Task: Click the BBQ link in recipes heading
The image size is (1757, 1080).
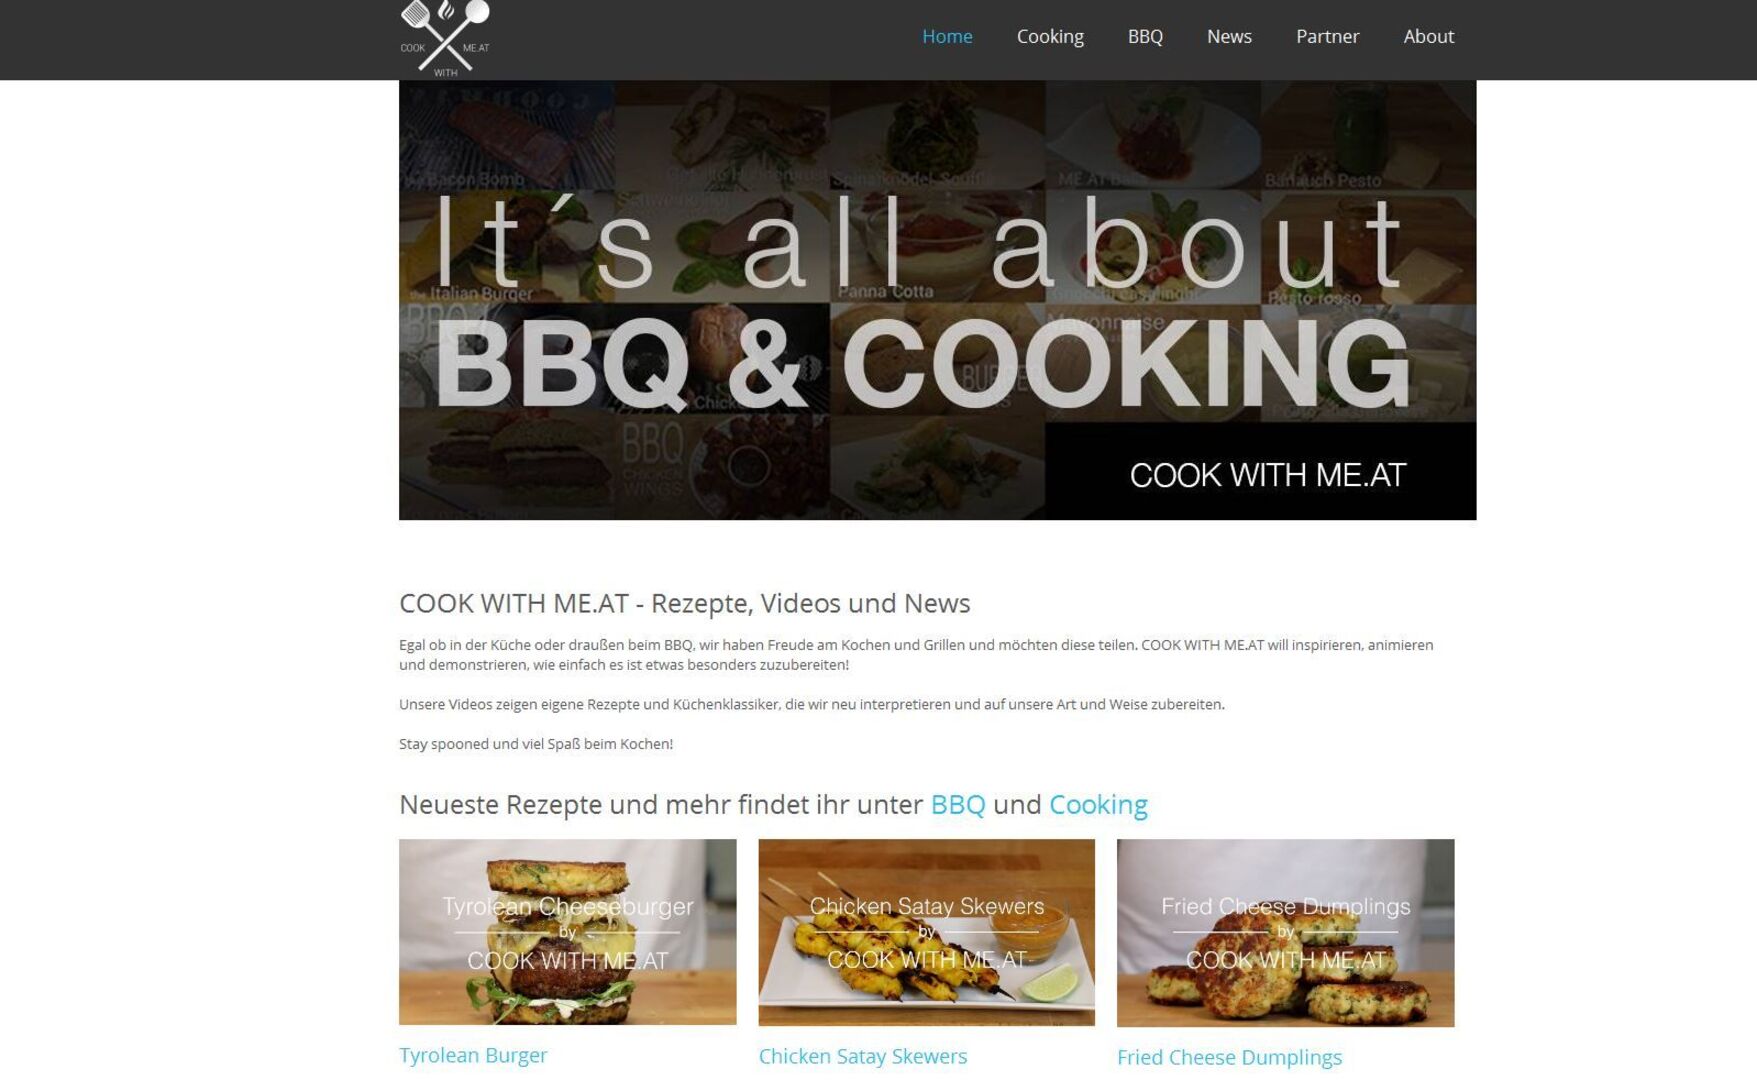Action: coord(958,804)
